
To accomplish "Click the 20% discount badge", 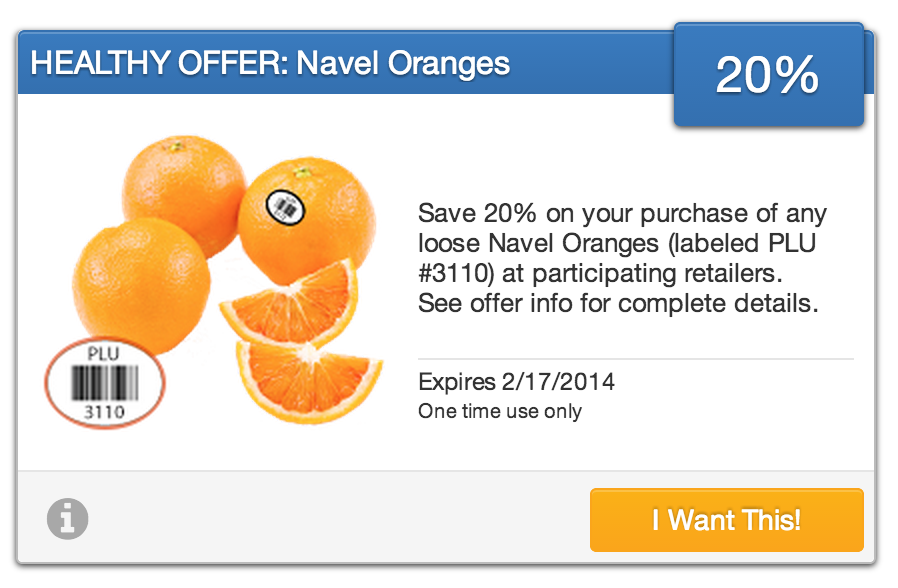I will coord(769,74).
